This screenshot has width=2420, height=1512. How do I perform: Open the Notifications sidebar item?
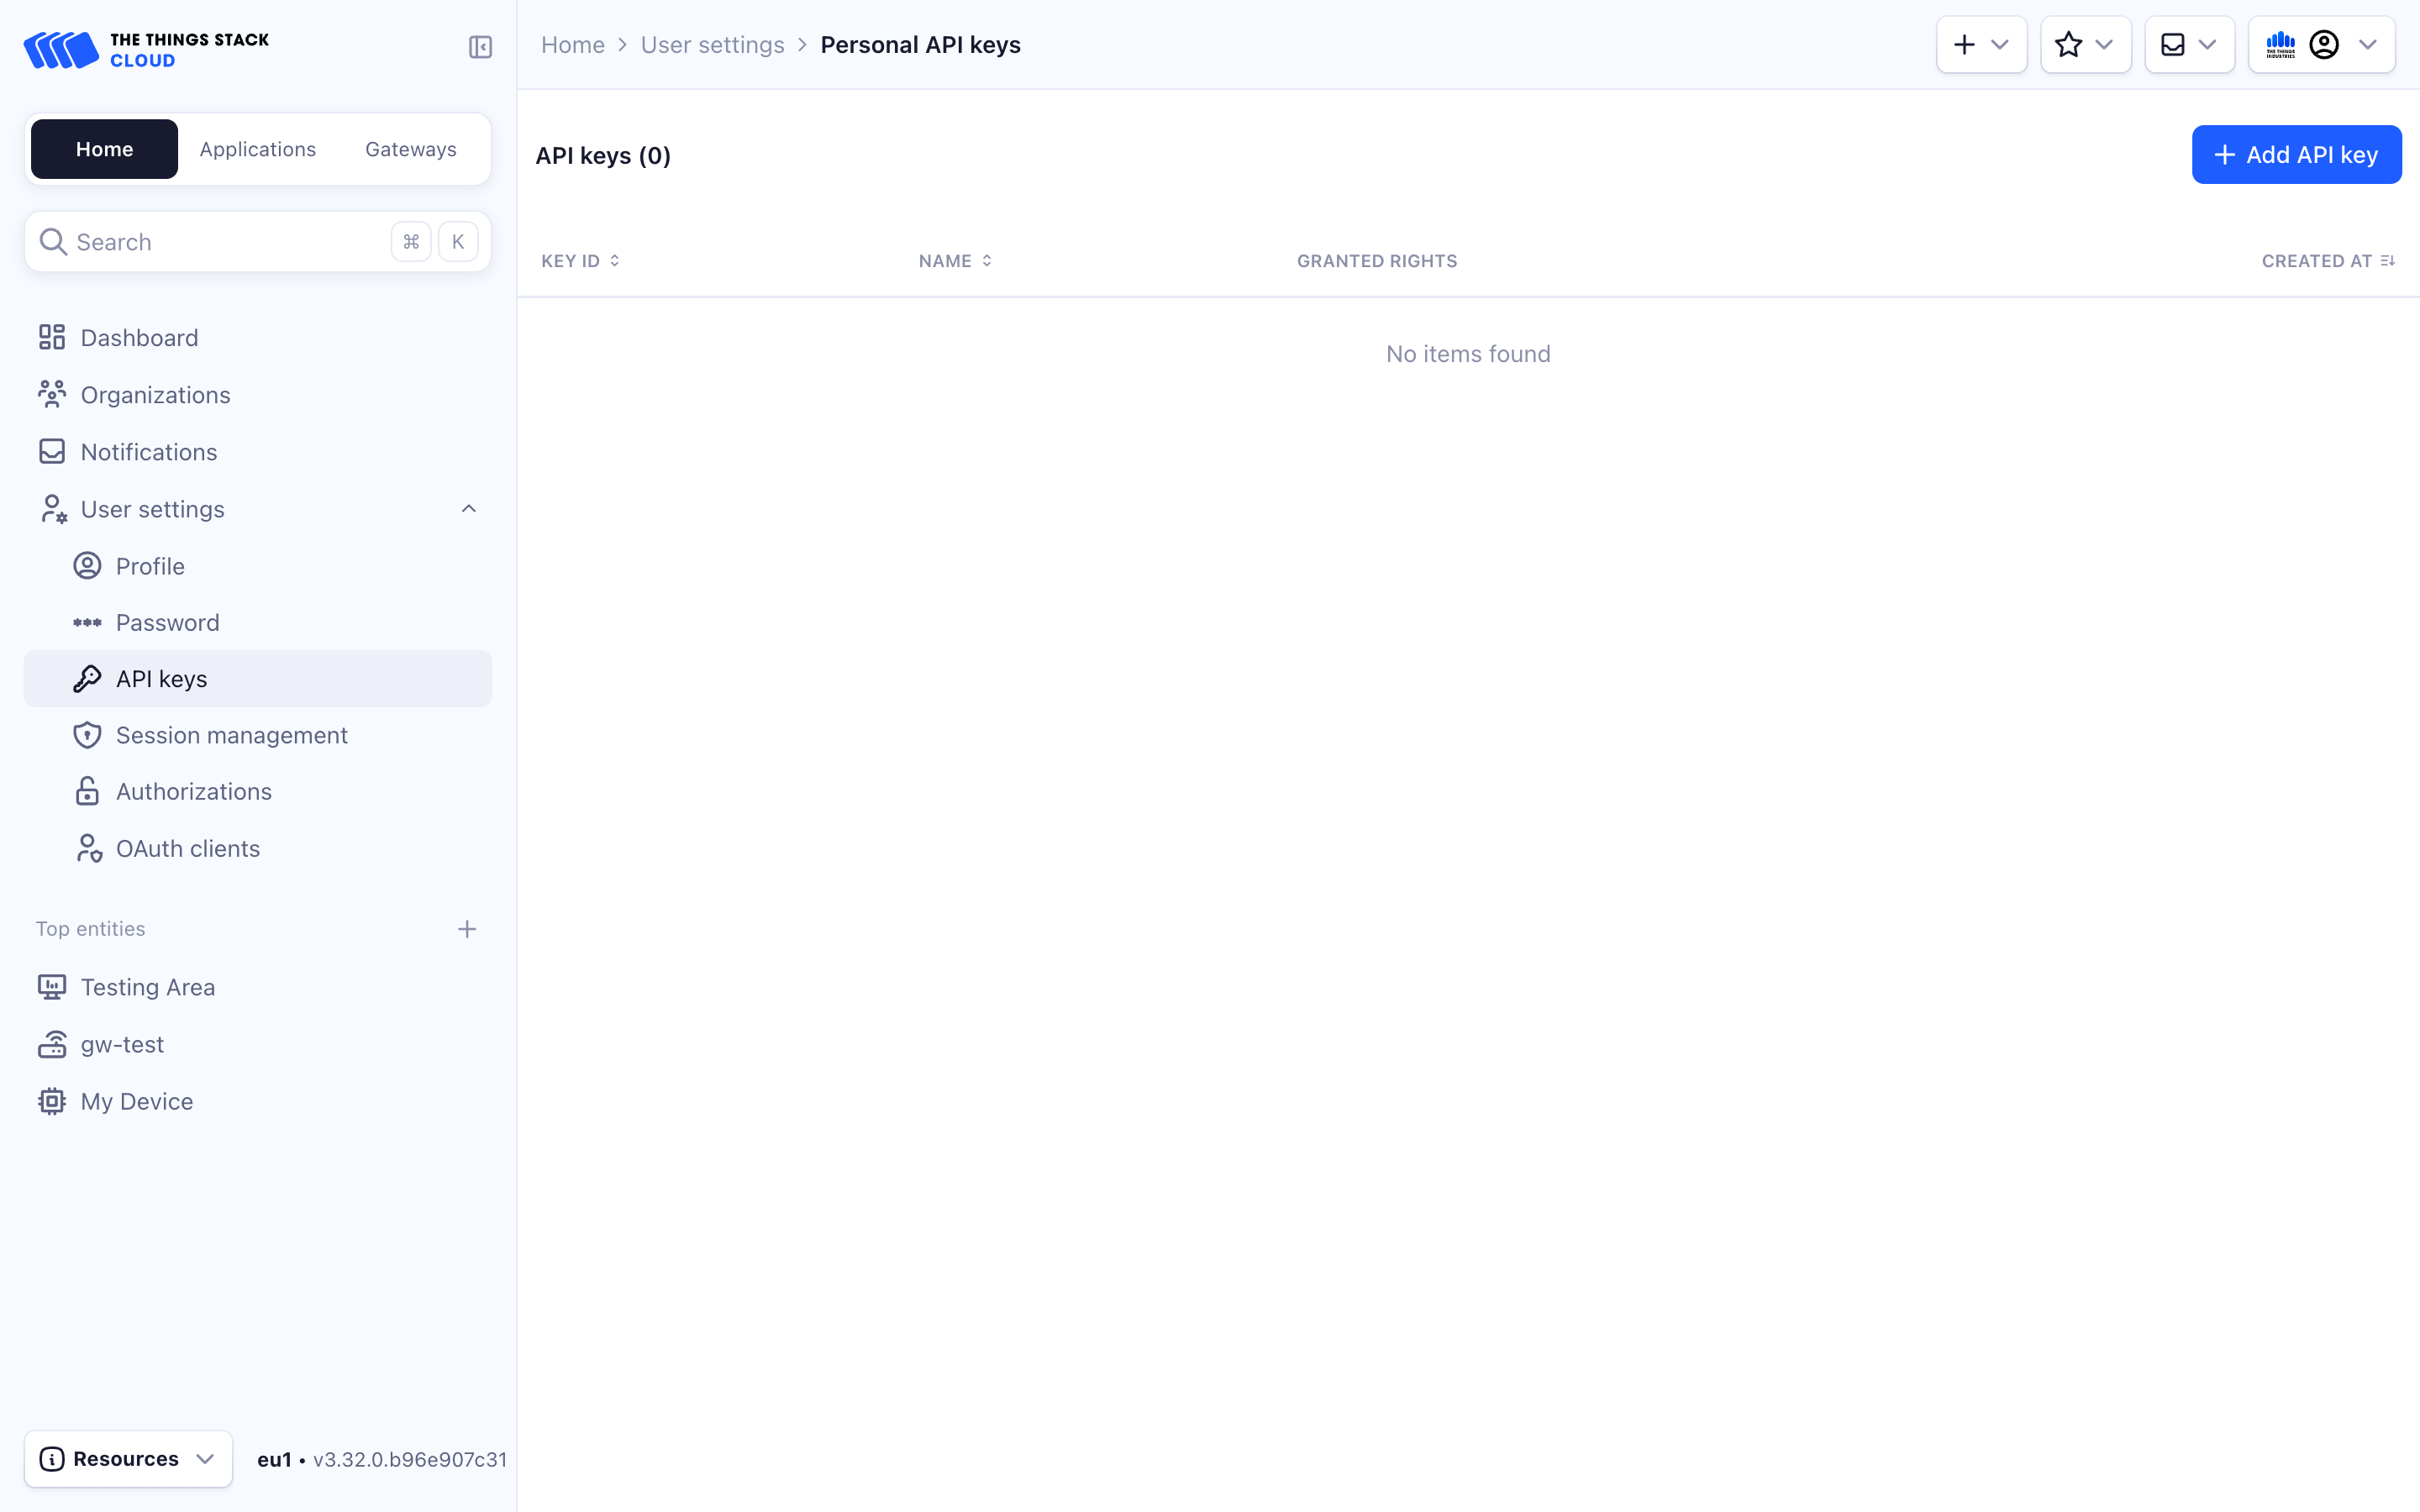148,452
